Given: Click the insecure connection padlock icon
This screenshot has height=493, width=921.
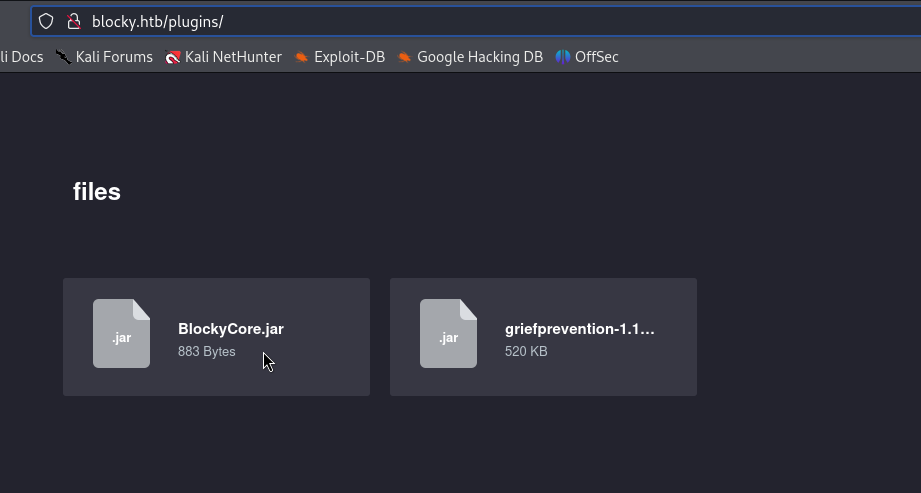Looking at the screenshot, I should tap(72, 21).
